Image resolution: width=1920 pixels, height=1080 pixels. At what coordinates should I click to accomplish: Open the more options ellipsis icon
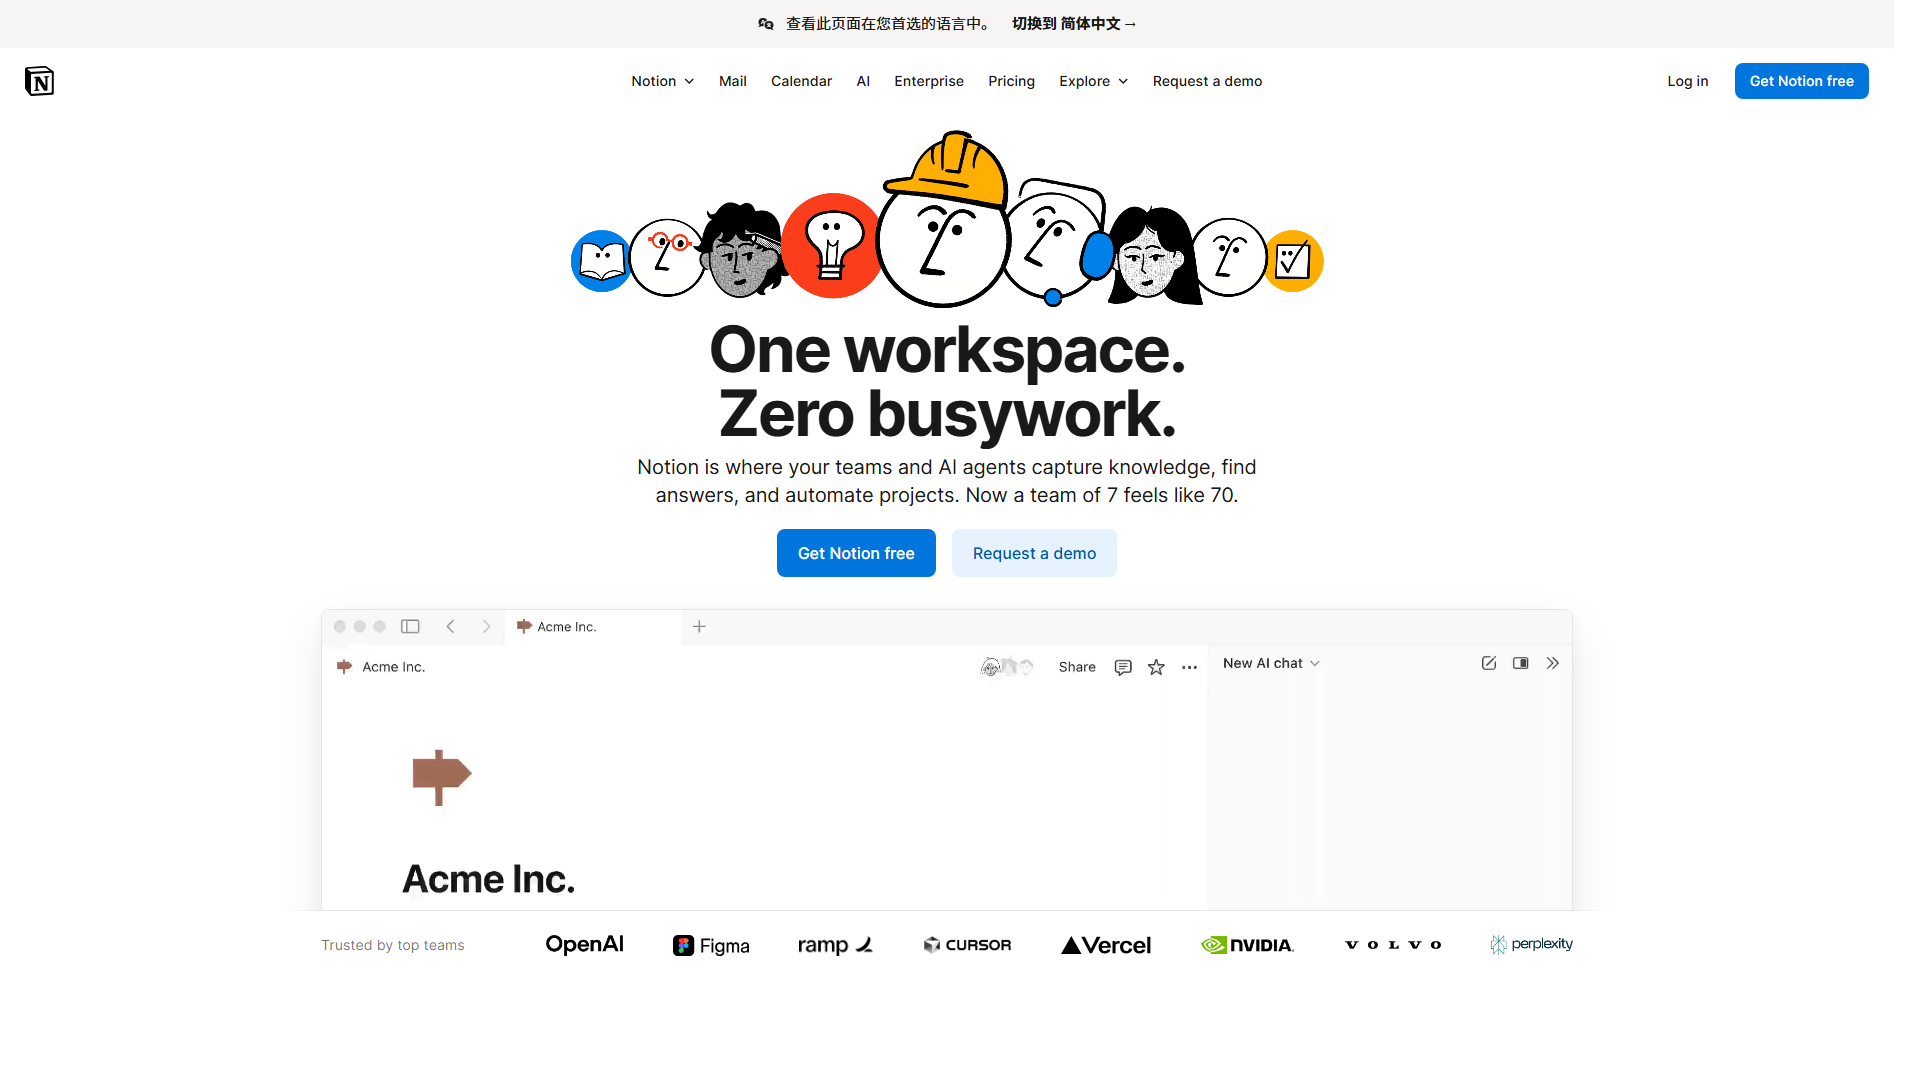[x=1189, y=667]
